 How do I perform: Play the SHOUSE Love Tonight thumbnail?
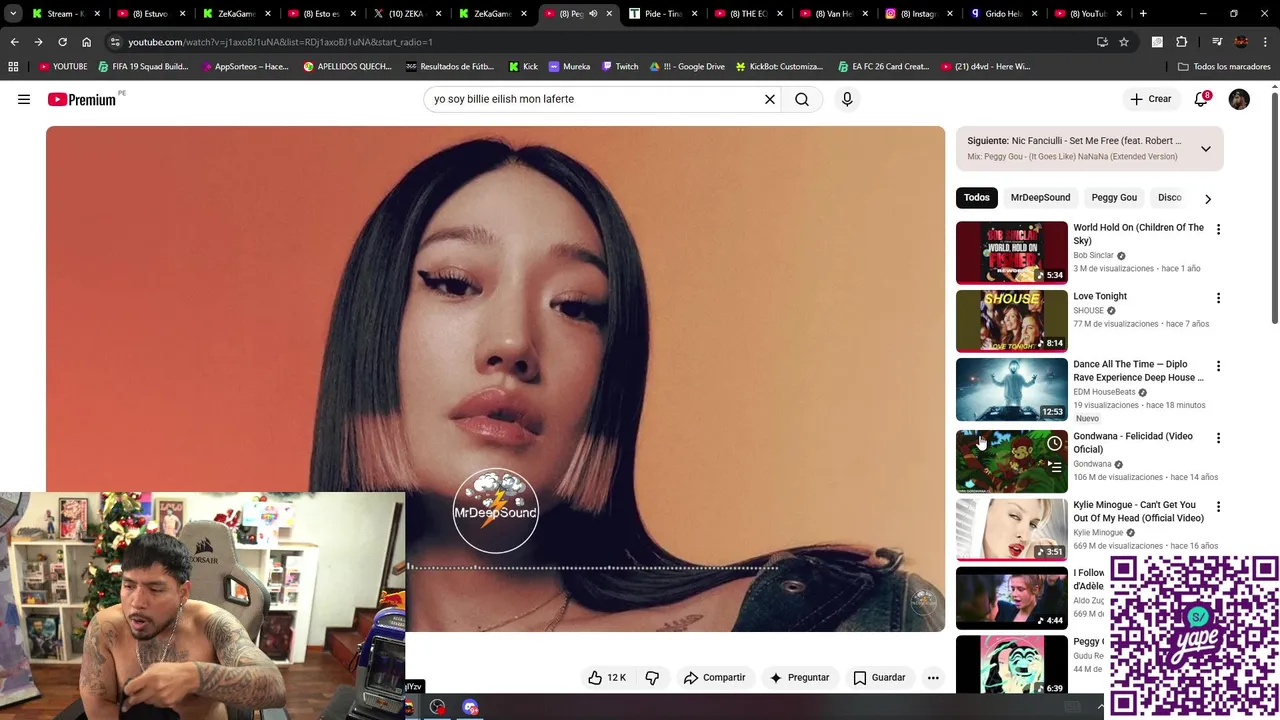[x=1012, y=321]
